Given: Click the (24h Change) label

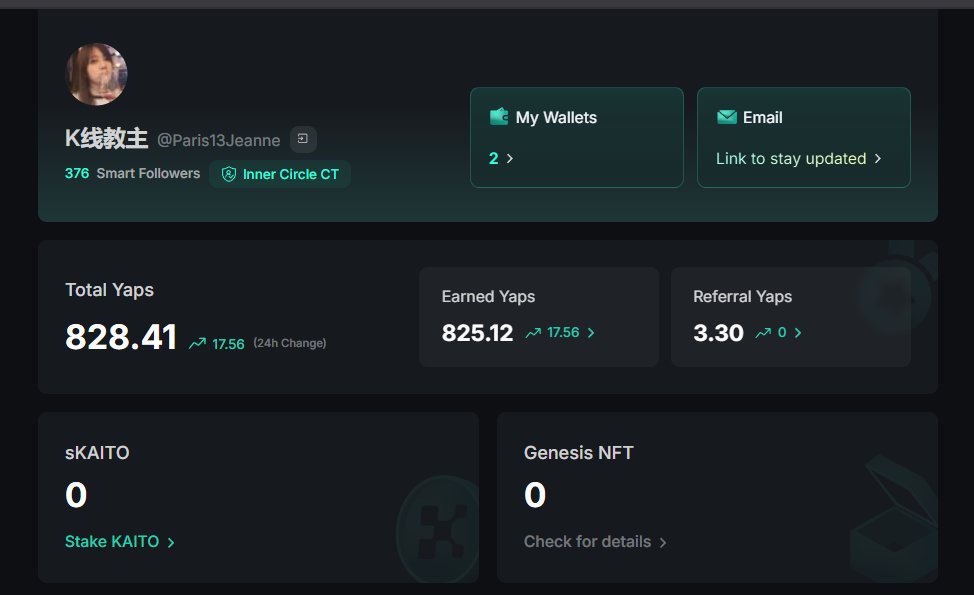Looking at the screenshot, I should (x=289, y=343).
